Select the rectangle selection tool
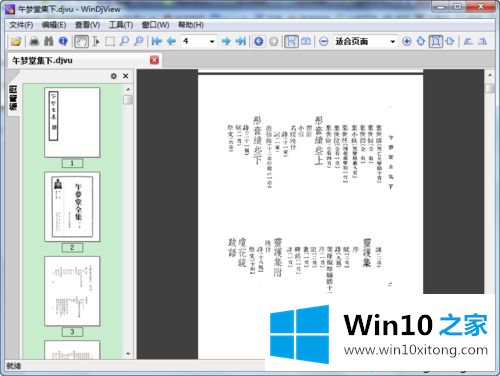Screen dimensions: 500x376 click(x=110, y=41)
